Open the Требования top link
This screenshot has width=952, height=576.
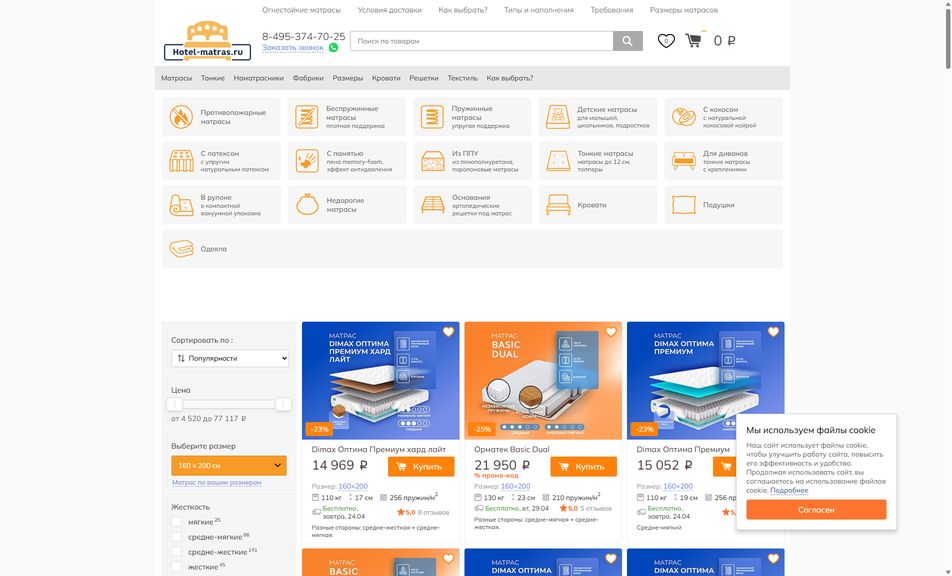611,10
